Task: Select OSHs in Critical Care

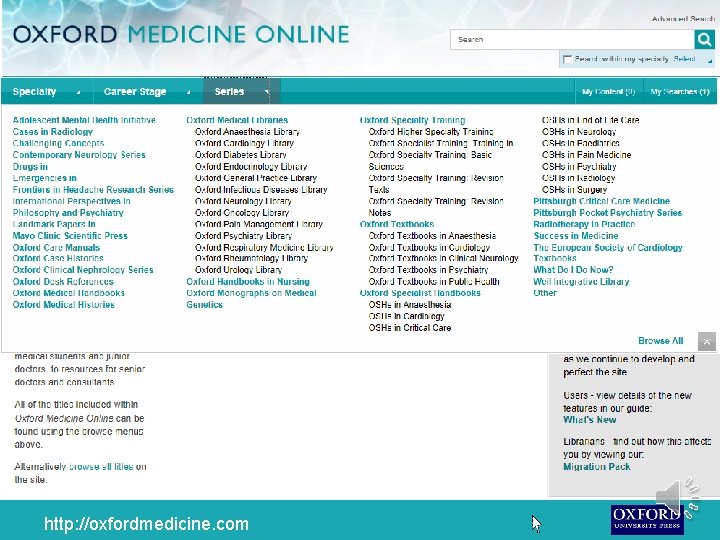Action: (x=410, y=328)
